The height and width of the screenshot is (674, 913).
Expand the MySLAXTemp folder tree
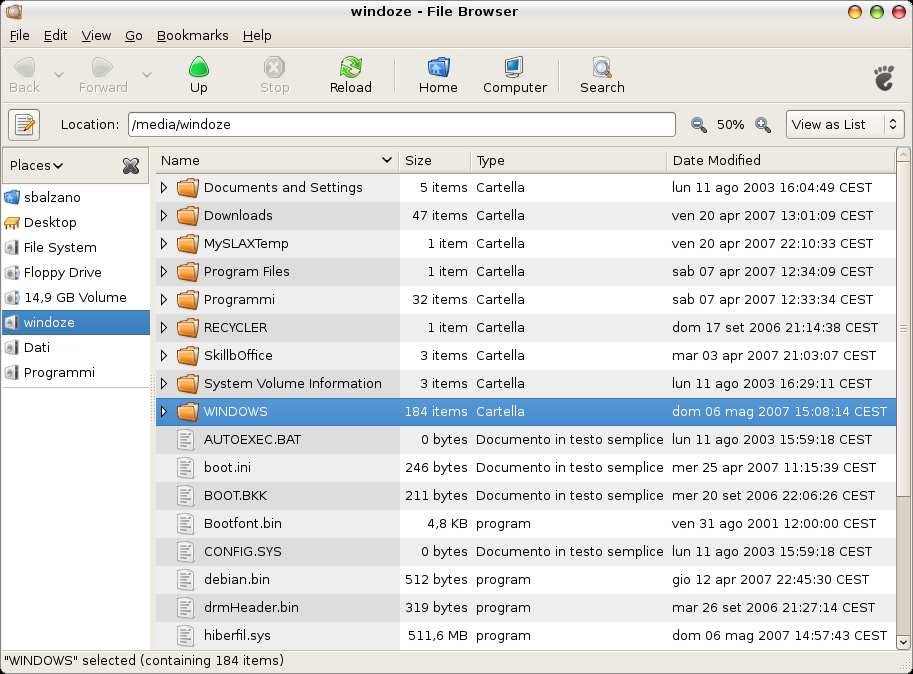click(x=164, y=243)
